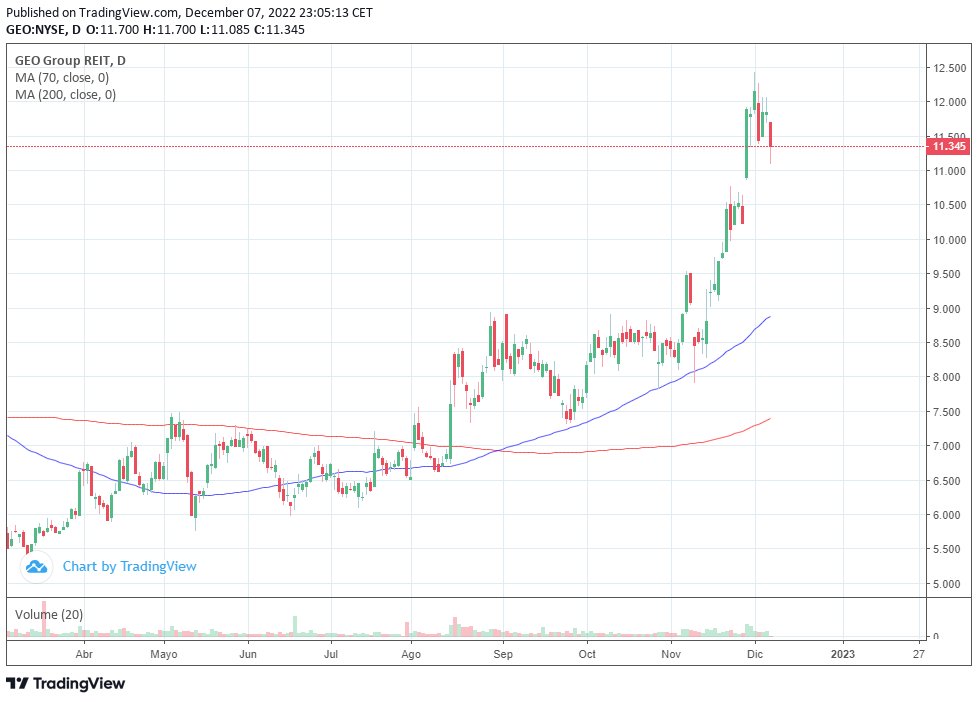The image size is (978, 702).
Task: Select the 'GEO Group REIT, D' legend title
Action: pyautogui.click(x=70, y=61)
